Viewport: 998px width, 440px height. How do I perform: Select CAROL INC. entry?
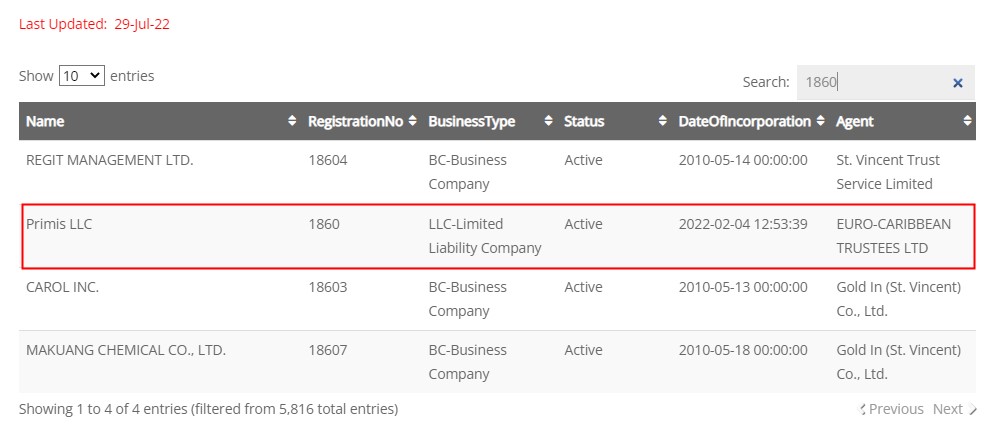coord(62,287)
